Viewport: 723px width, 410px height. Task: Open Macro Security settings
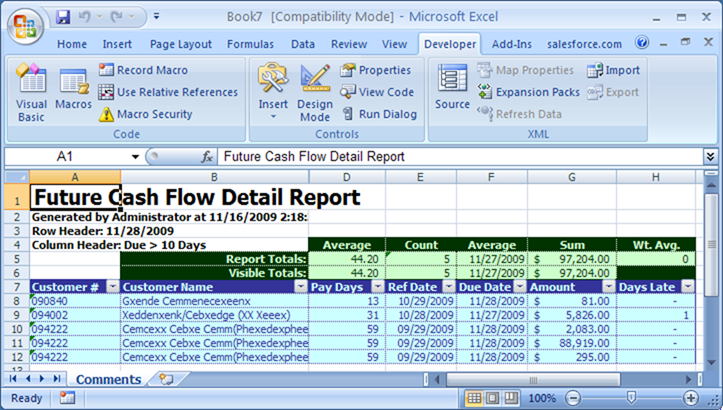(x=146, y=114)
